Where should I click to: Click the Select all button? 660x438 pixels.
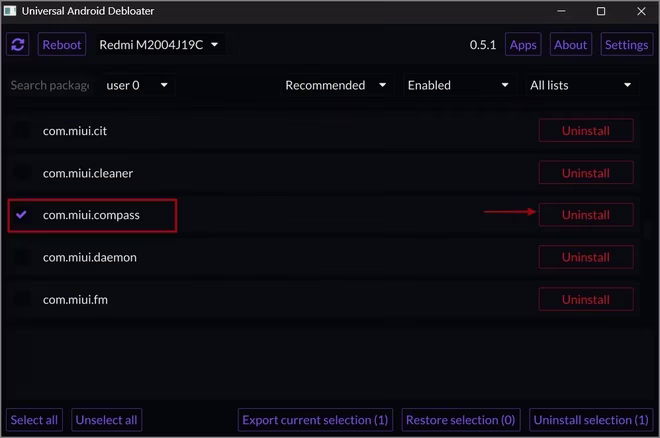tap(34, 420)
